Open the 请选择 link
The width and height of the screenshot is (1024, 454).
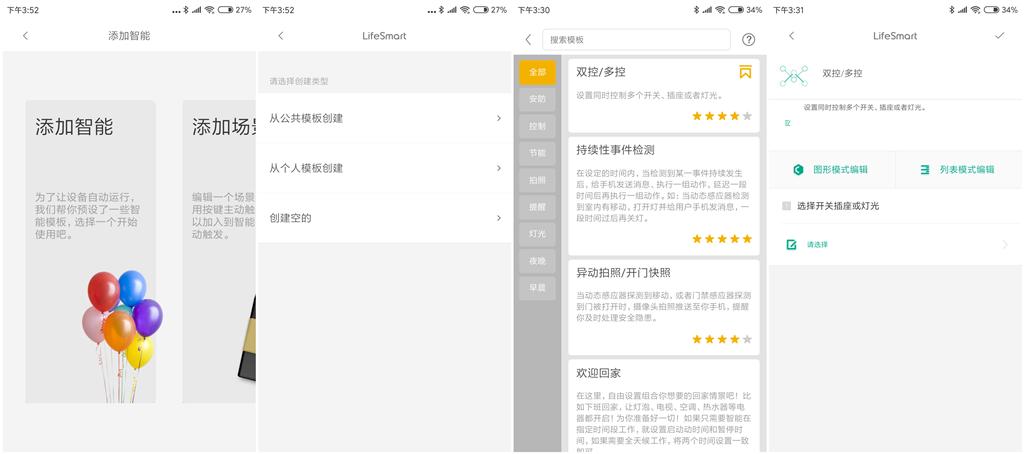pyautogui.click(x=817, y=245)
